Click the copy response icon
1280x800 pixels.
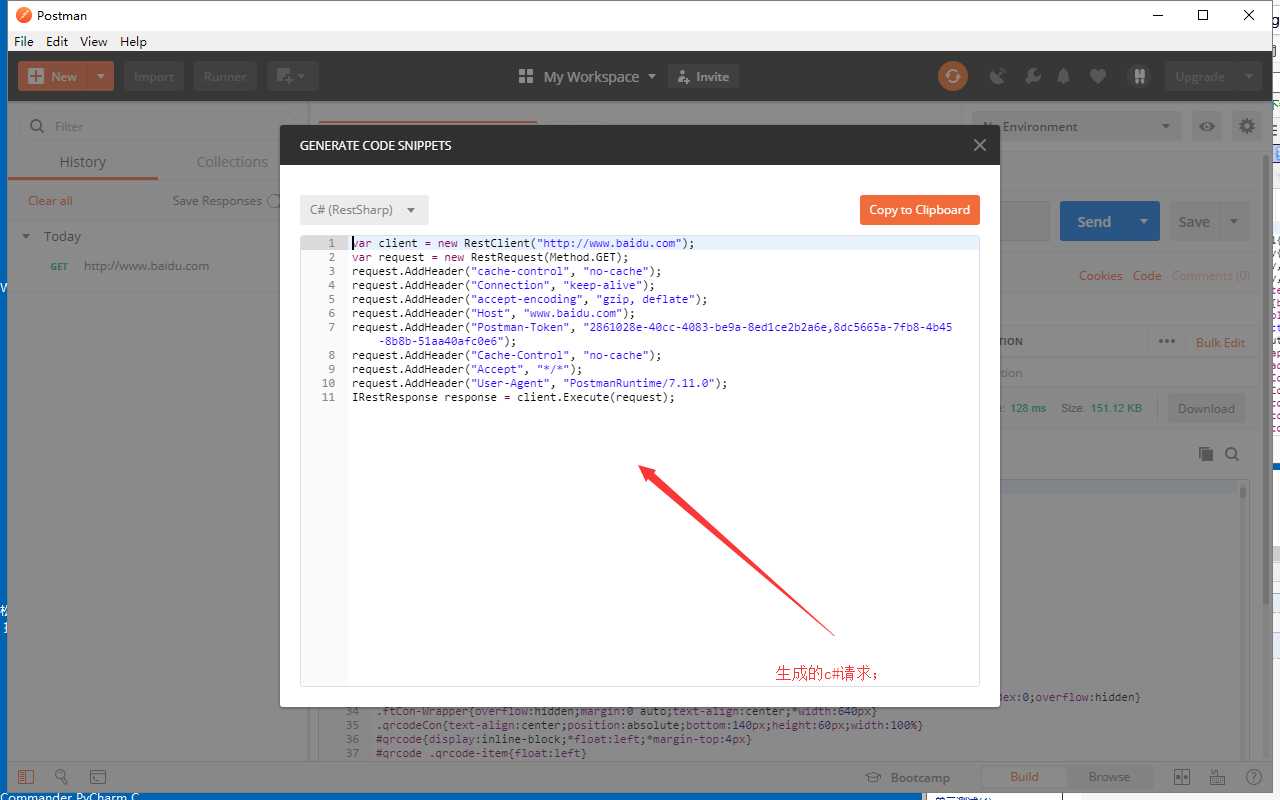[x=1206, y=454]
